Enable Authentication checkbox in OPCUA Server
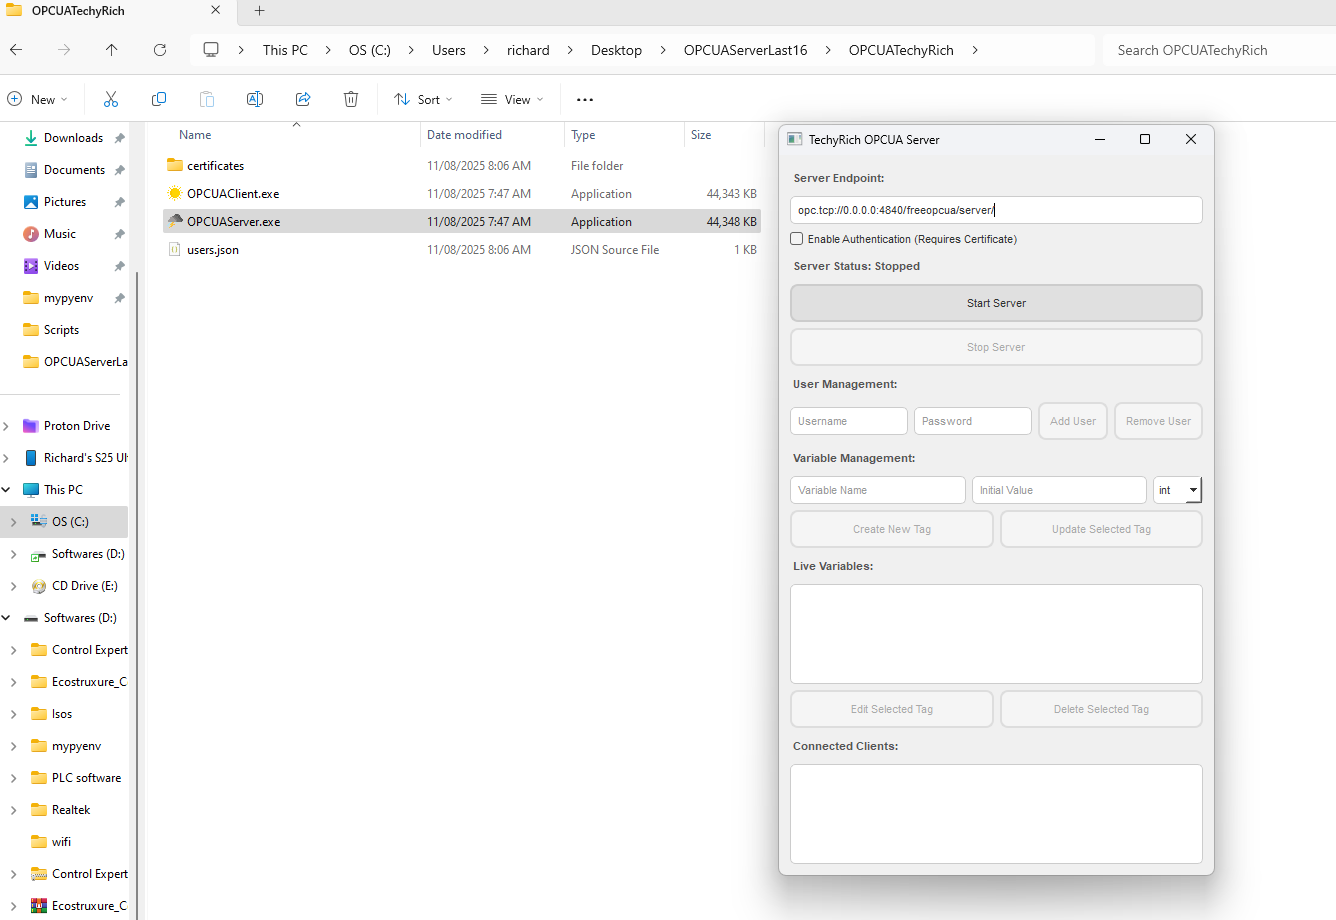The height and width of the screenshot is (920, 1336). pos(797,238)
